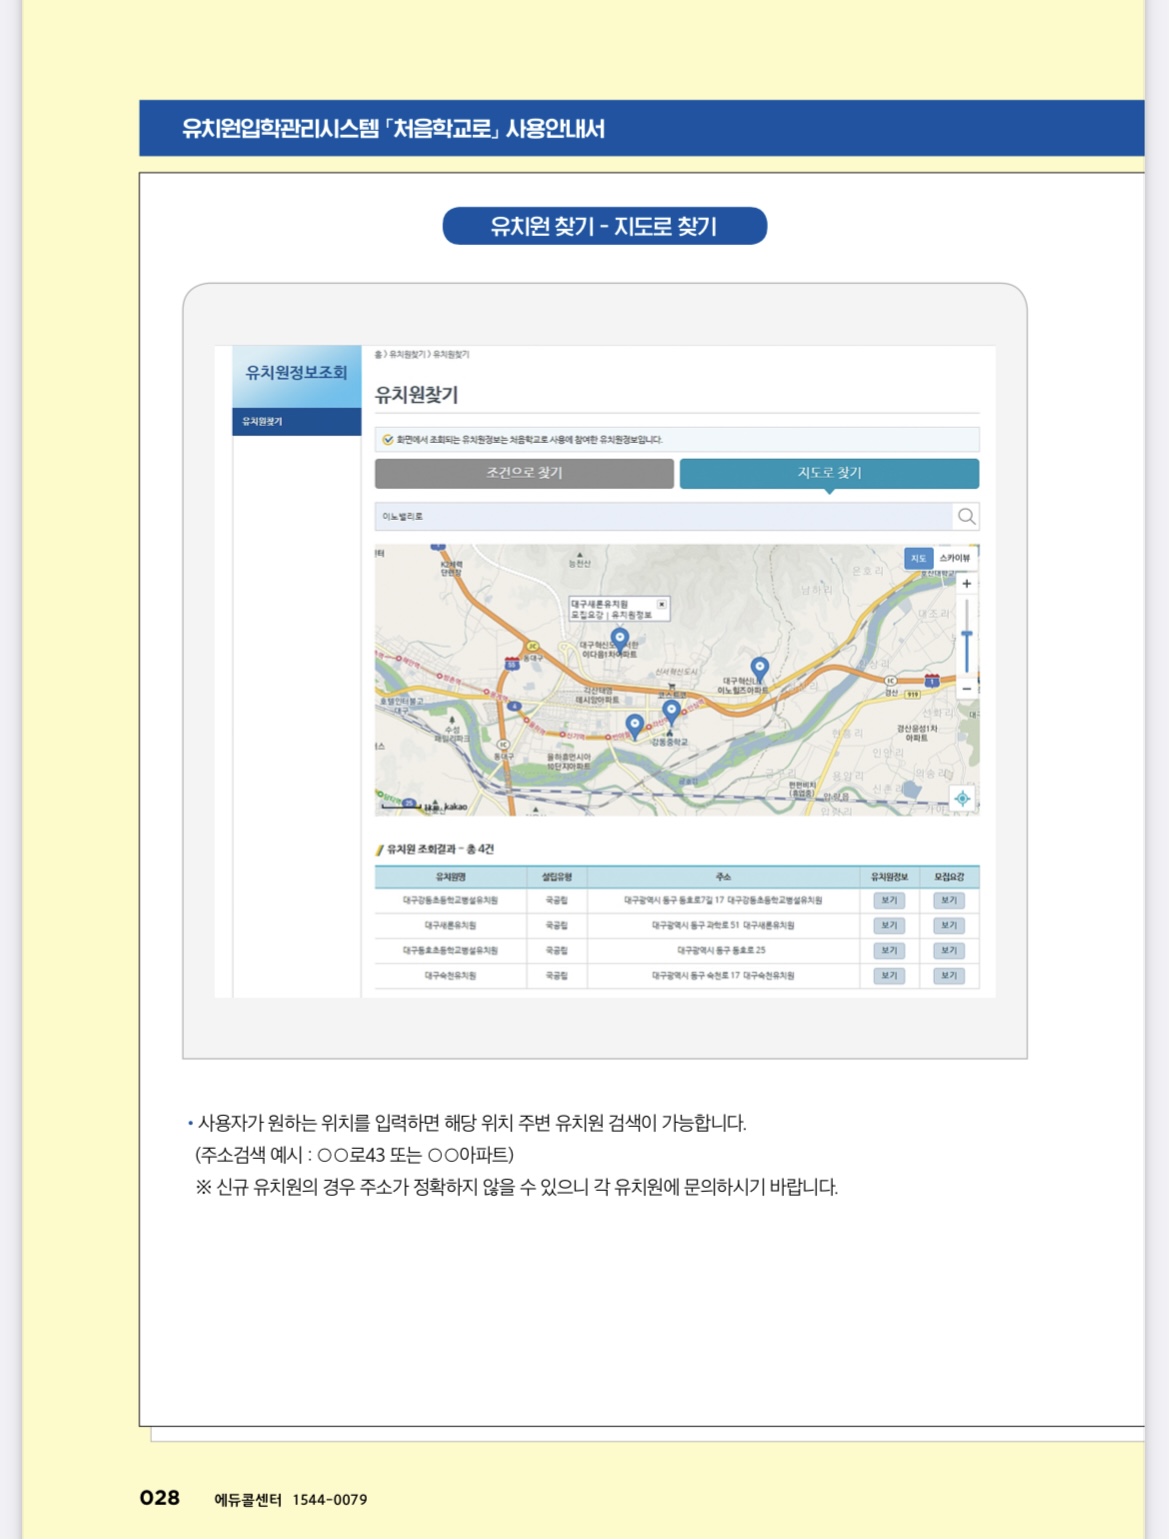Image resolution: width=1169 pixels, height=1539 pixels.
Task: Zoom out with the map minus button
Action: click(966, 689)
